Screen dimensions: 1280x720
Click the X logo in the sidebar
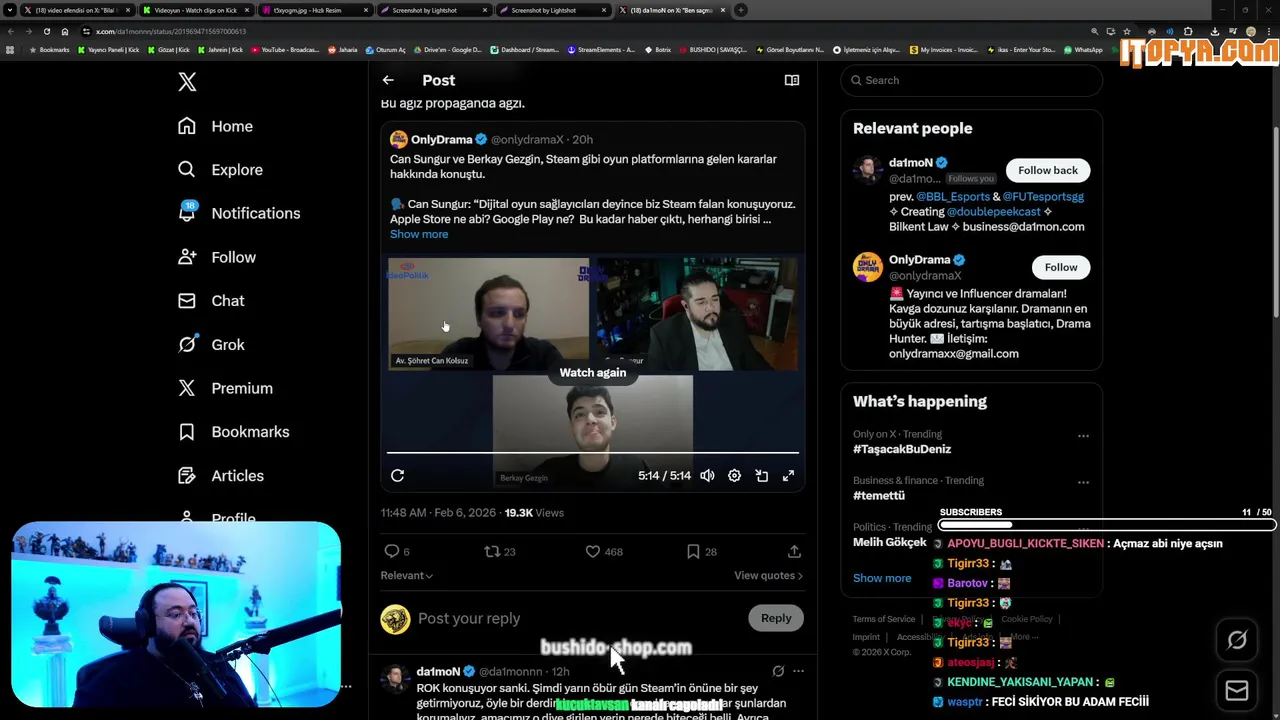[x=187, y=82]
